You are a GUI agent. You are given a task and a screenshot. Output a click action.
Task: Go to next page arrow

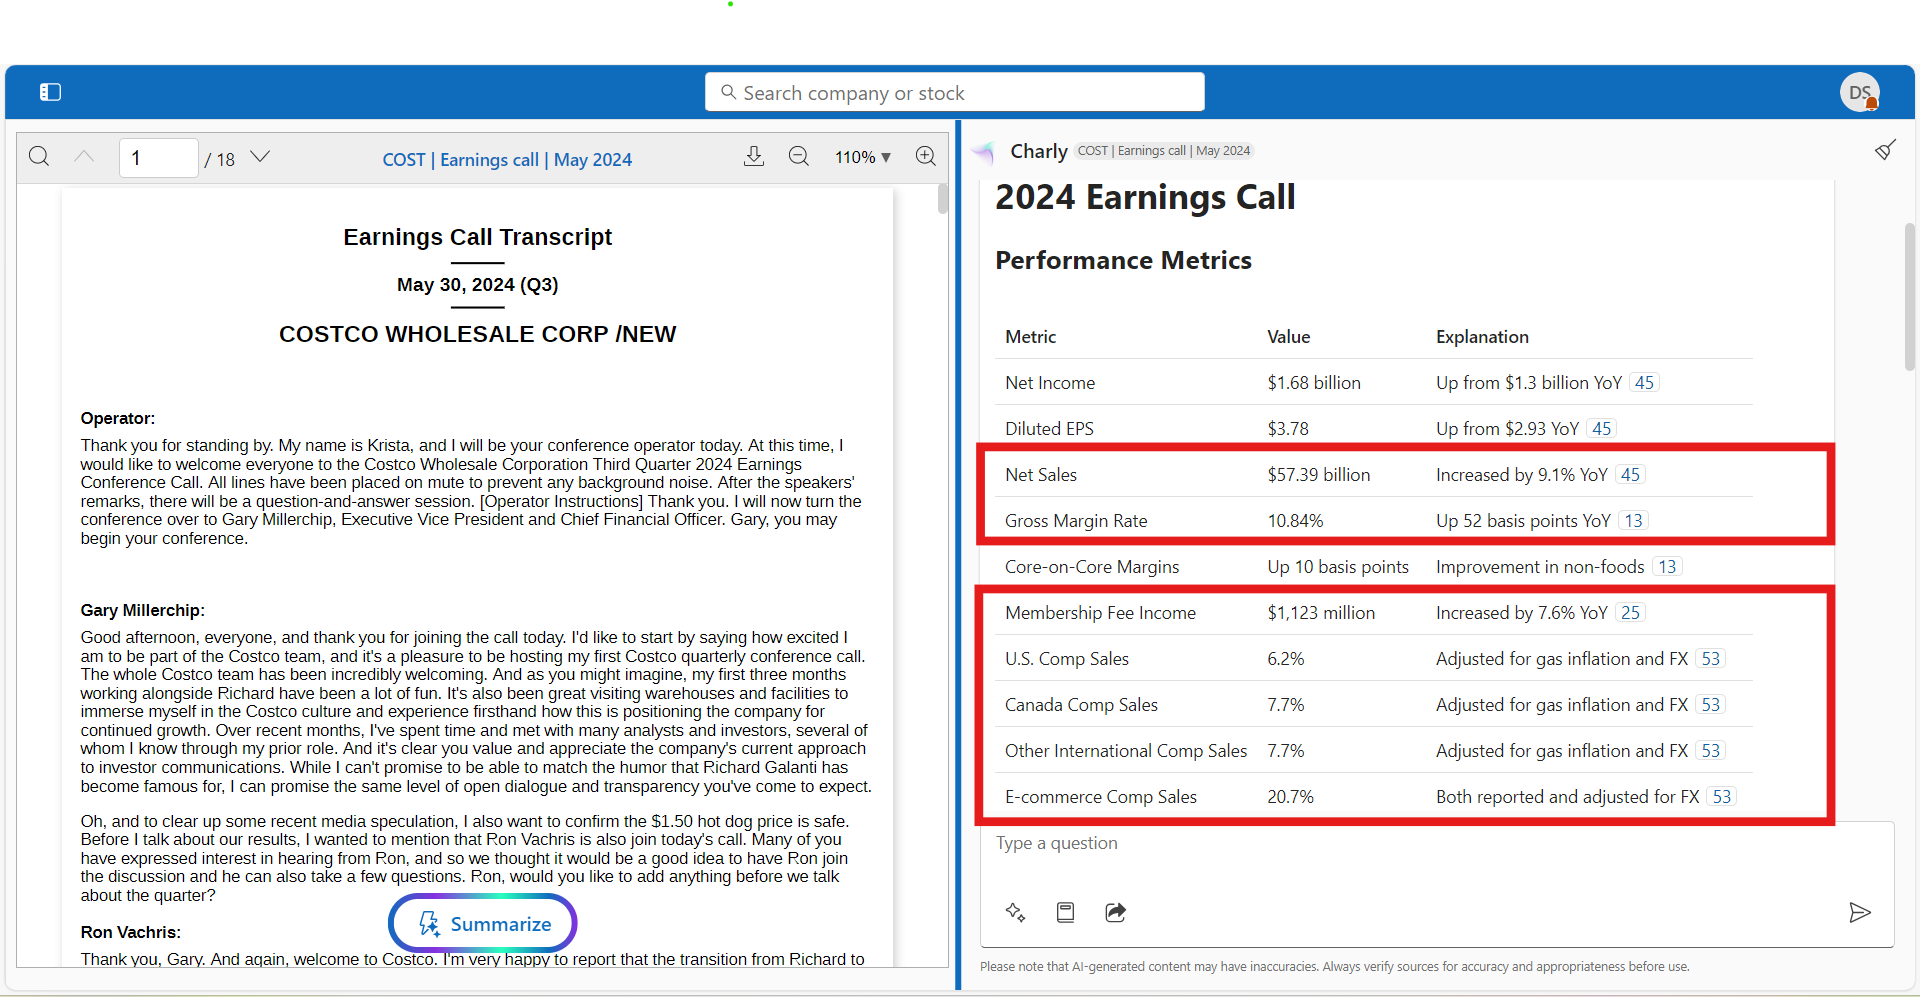(260, 157)
